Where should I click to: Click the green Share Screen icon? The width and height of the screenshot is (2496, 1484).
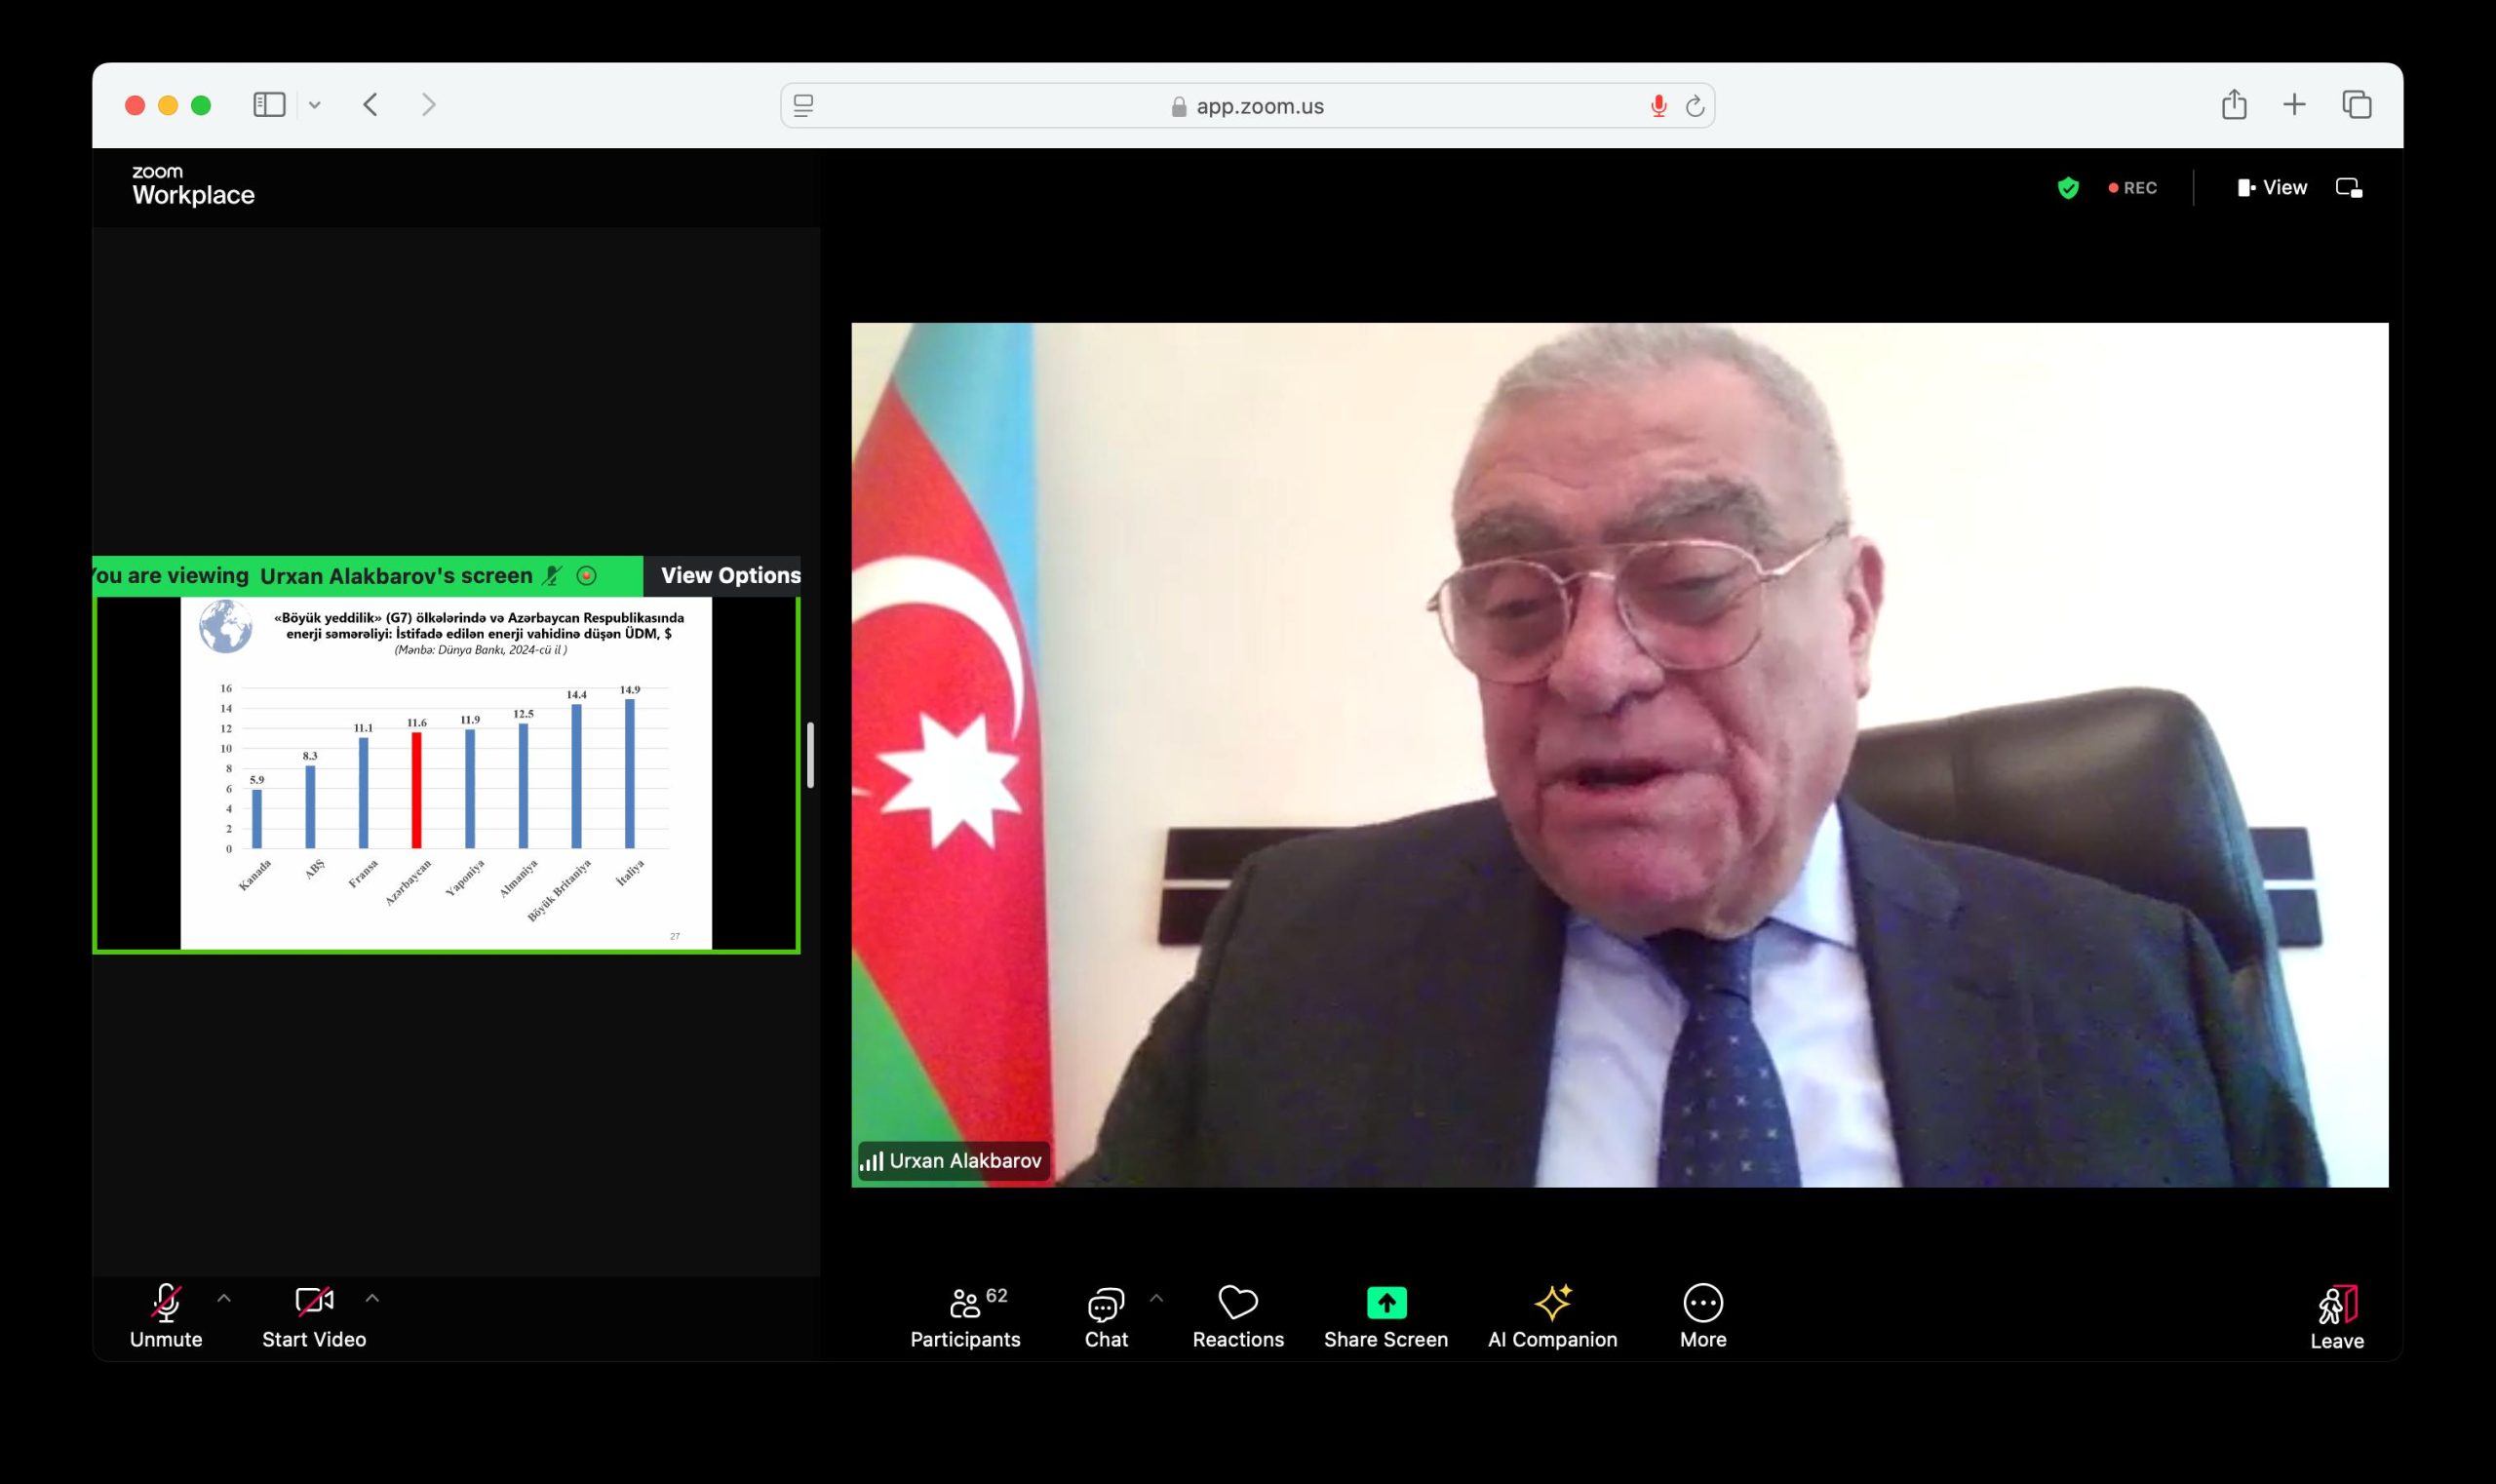pyautogui.click(x=1387, y=1303)
